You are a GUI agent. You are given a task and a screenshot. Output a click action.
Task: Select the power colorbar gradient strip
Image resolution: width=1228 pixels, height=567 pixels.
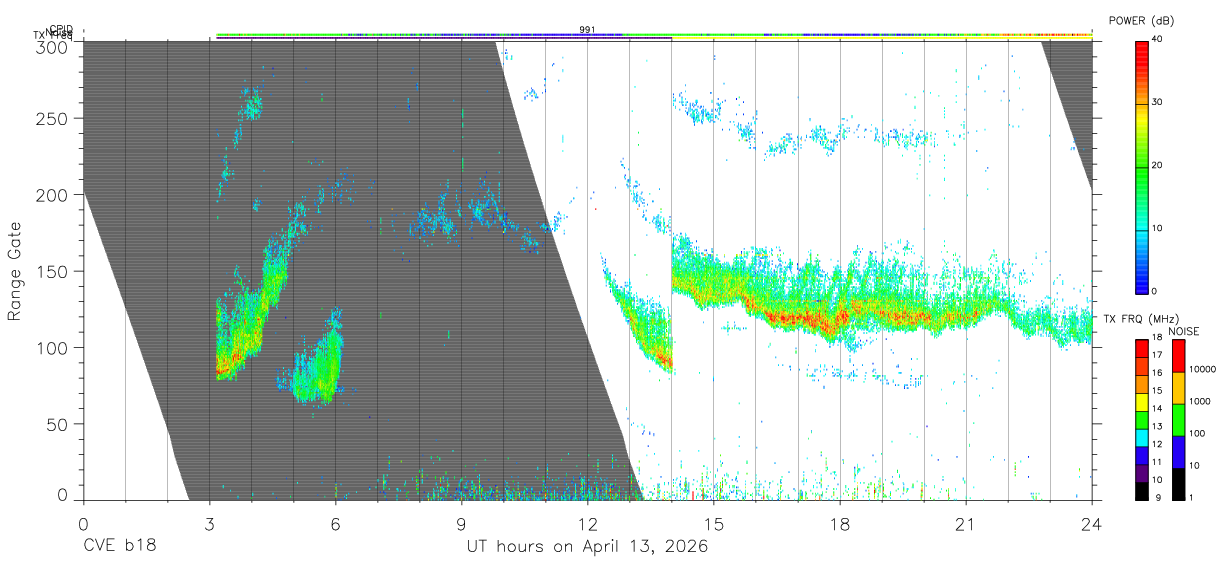tap(1142, 166)
